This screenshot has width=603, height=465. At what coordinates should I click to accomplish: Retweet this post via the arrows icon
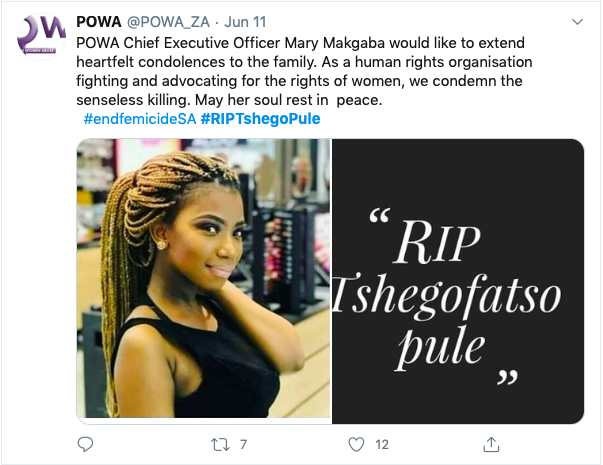pos(220,445)
